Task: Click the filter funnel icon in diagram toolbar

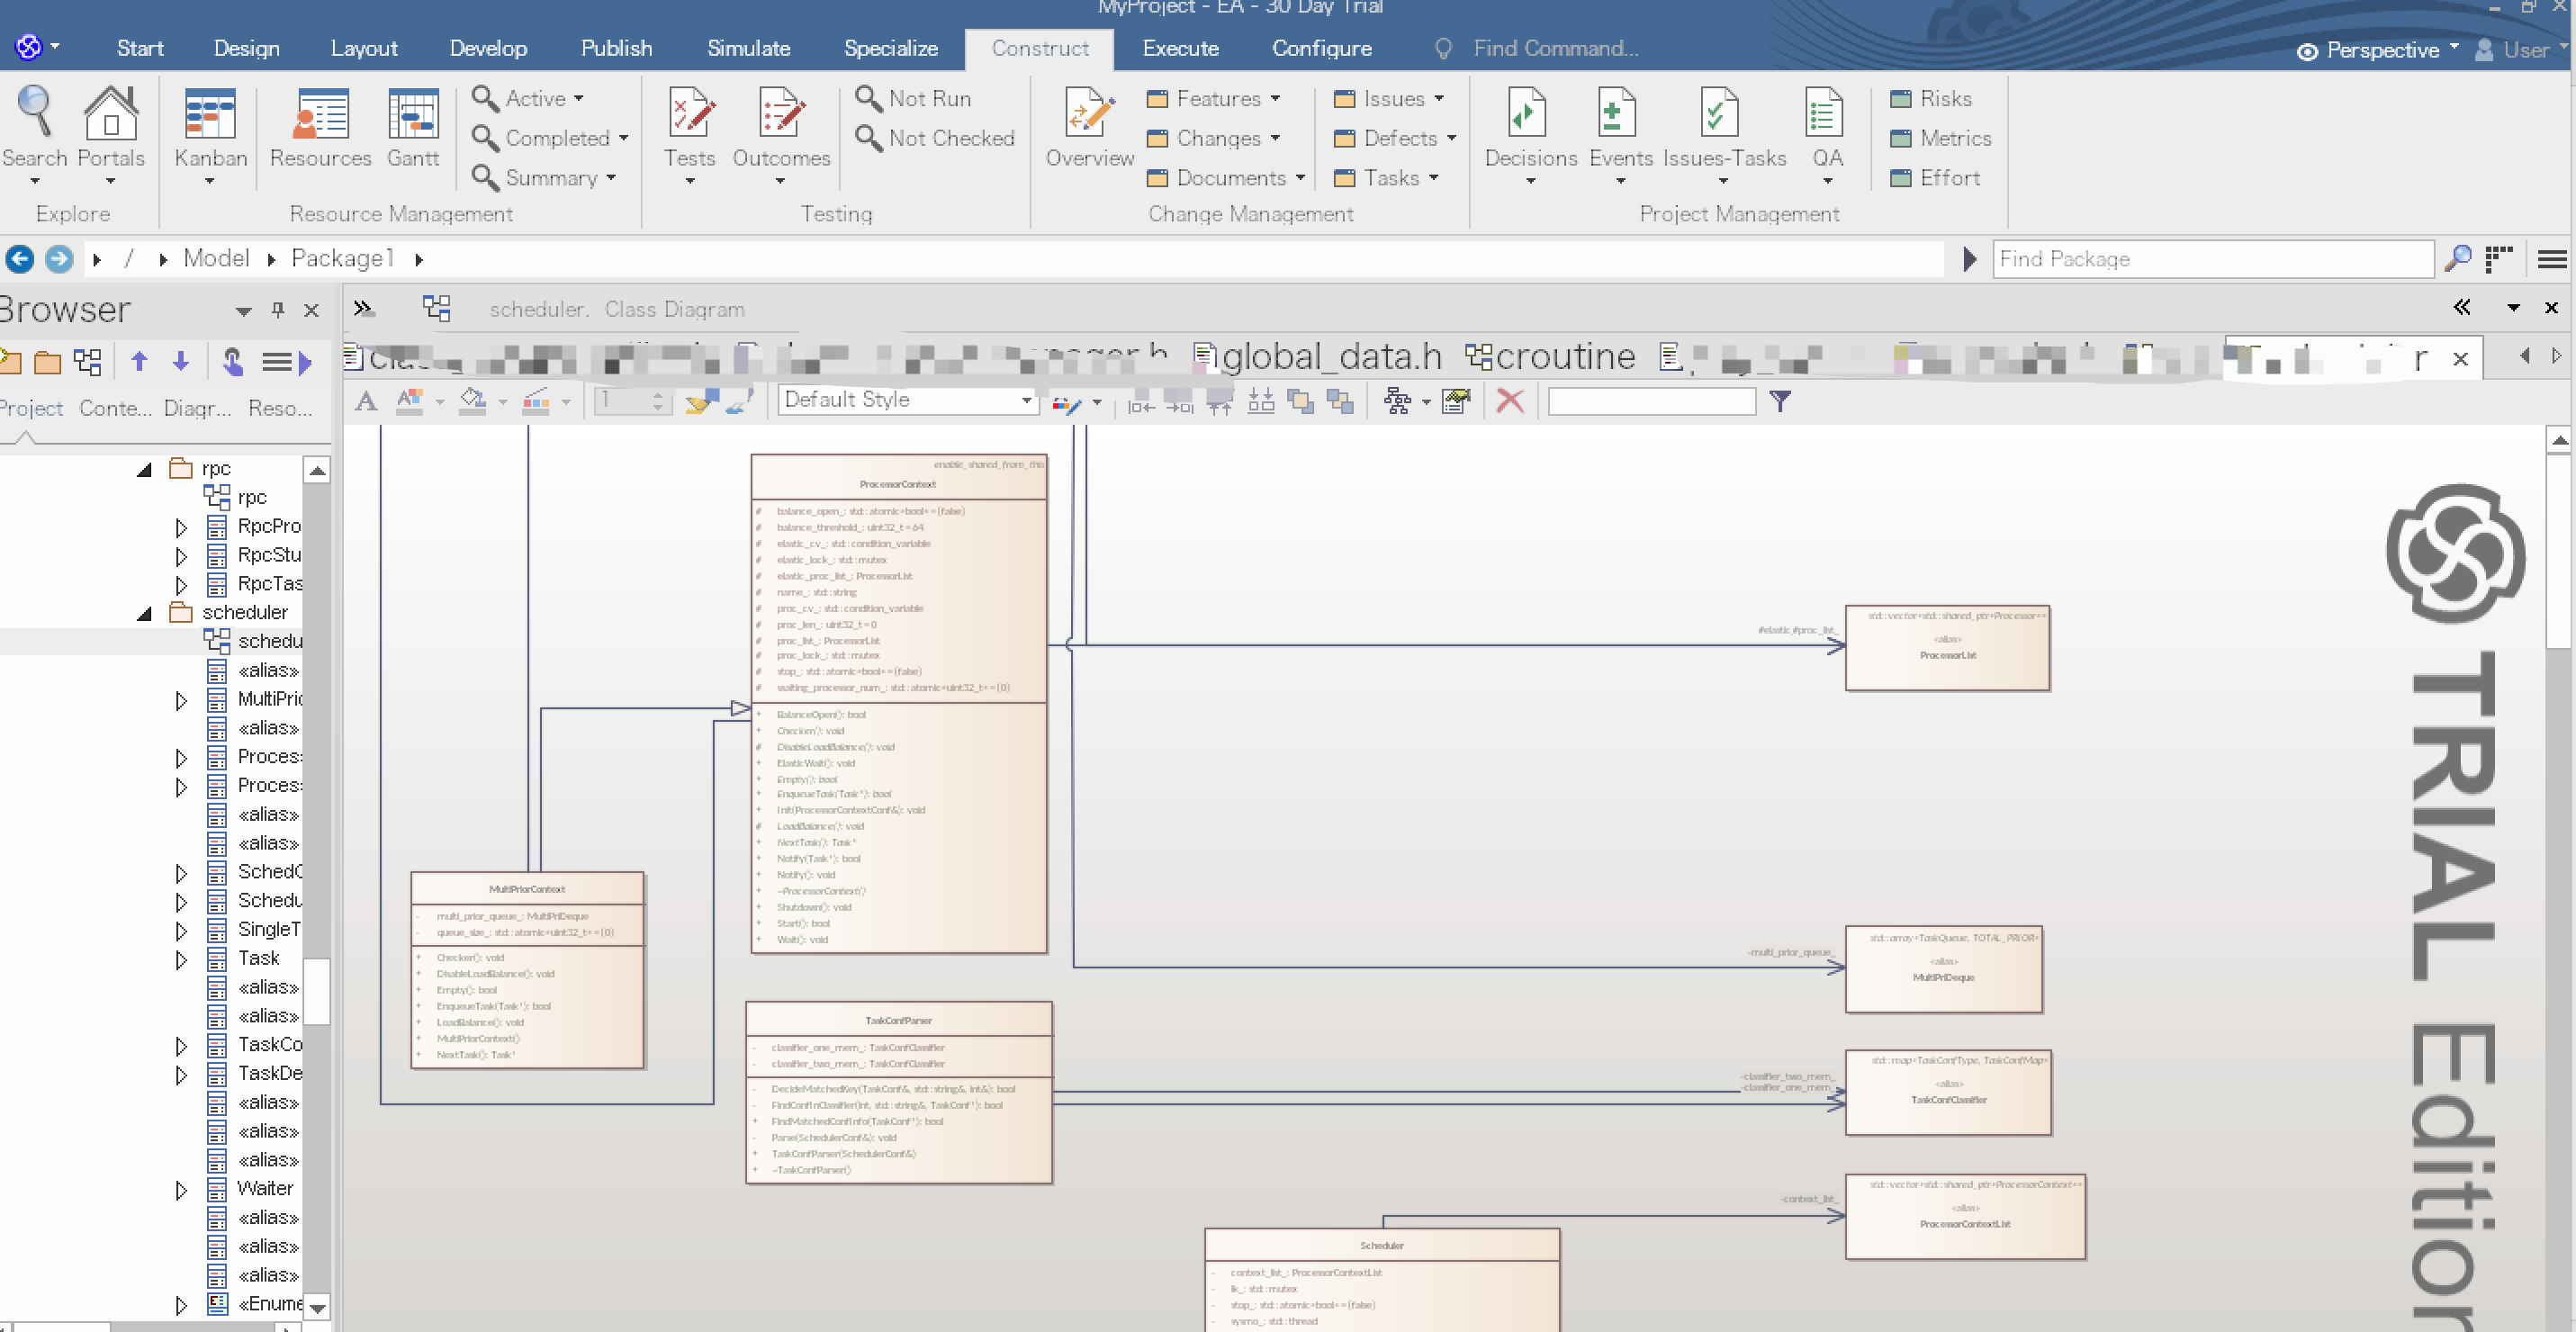Action: coord(1780,401)
